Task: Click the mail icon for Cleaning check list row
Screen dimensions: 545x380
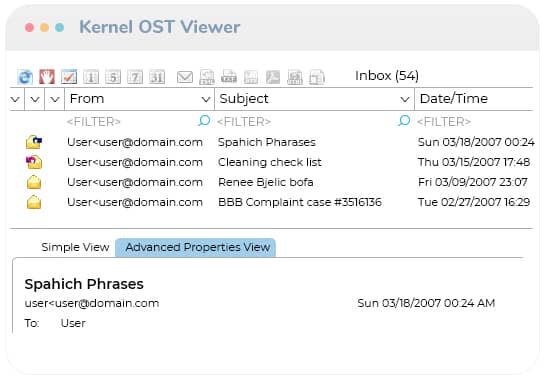Action: tap(34, 162)
